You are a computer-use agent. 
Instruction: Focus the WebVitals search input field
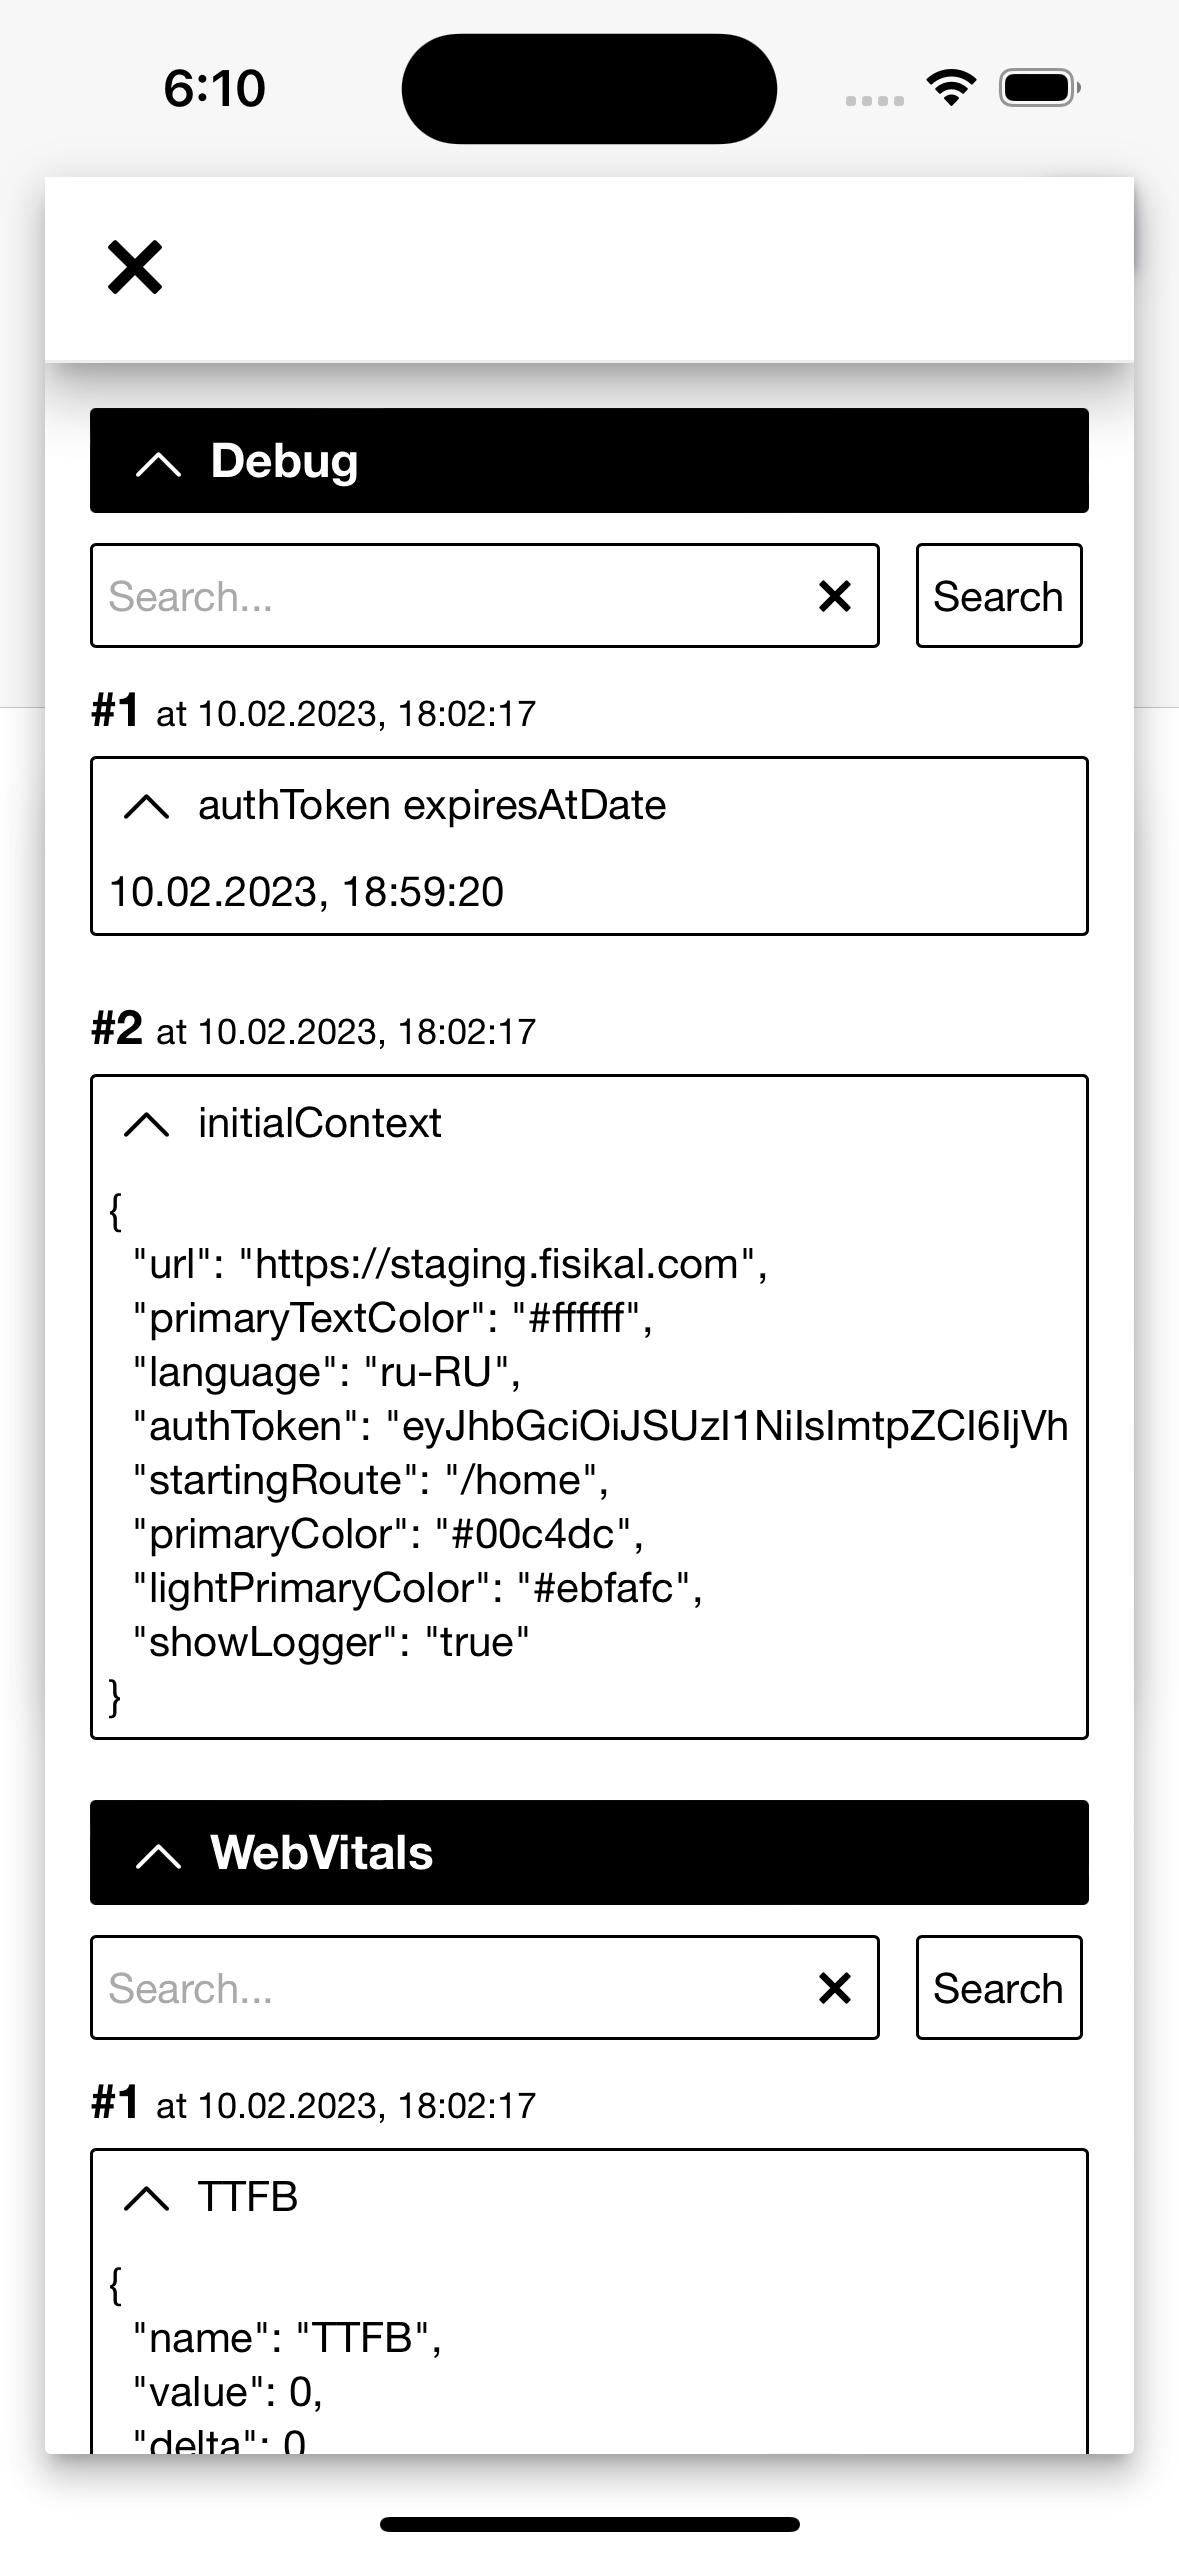tap(450, 1988)
